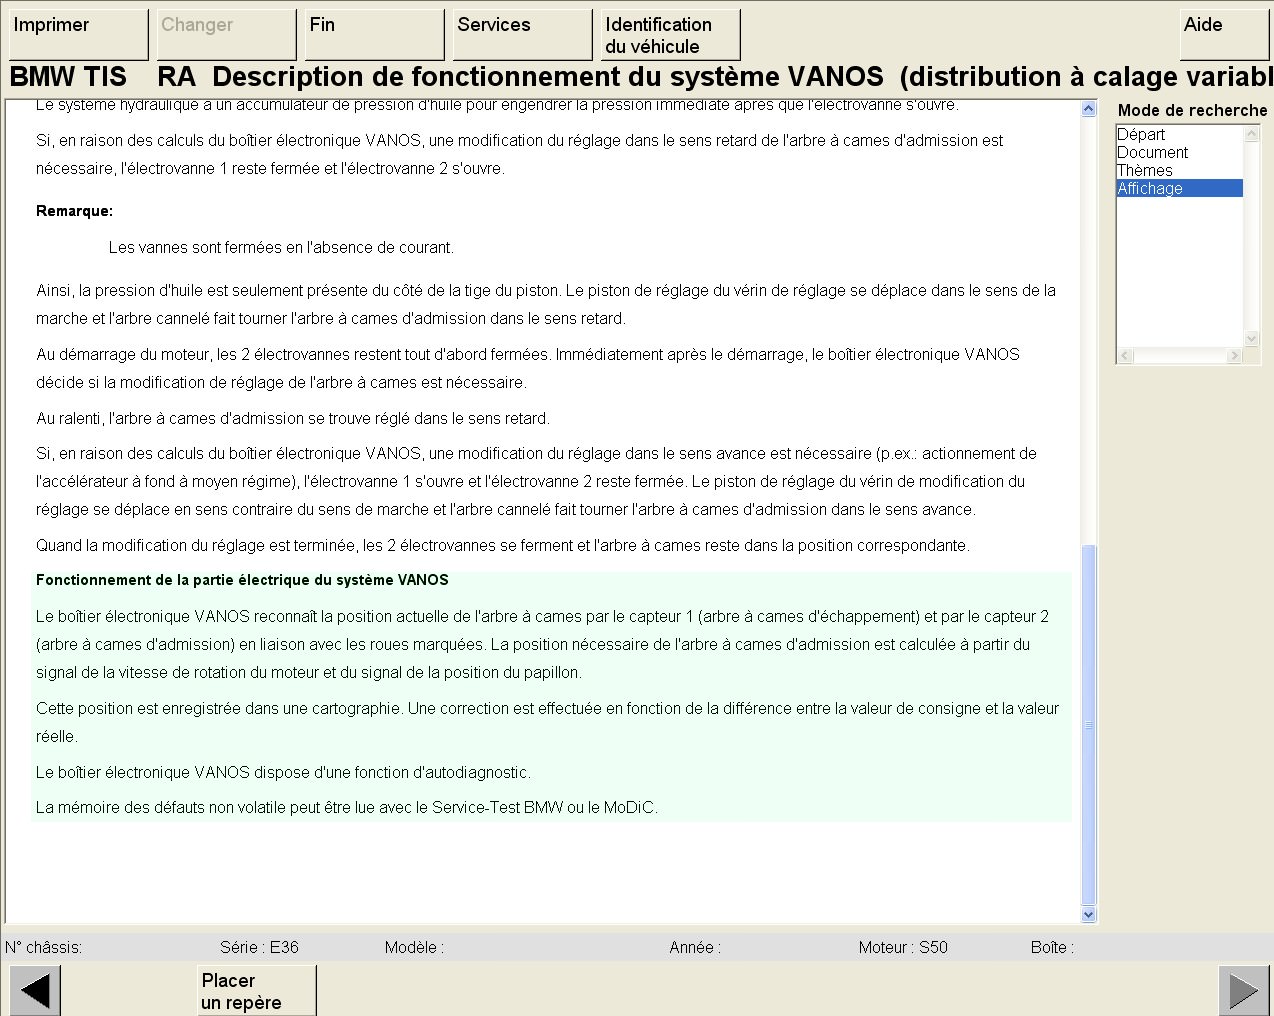Viewport: 1274px width, 1016px height.
Task: Open the Aide help button
Action: [1225, 35]
